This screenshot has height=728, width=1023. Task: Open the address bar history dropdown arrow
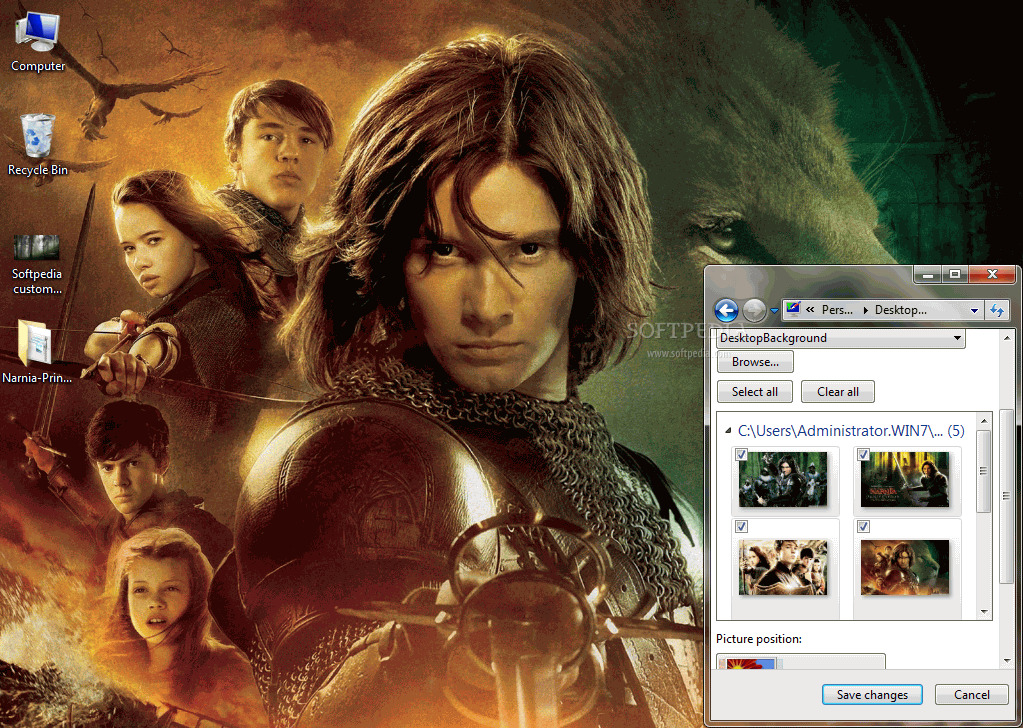pos(975,311)
